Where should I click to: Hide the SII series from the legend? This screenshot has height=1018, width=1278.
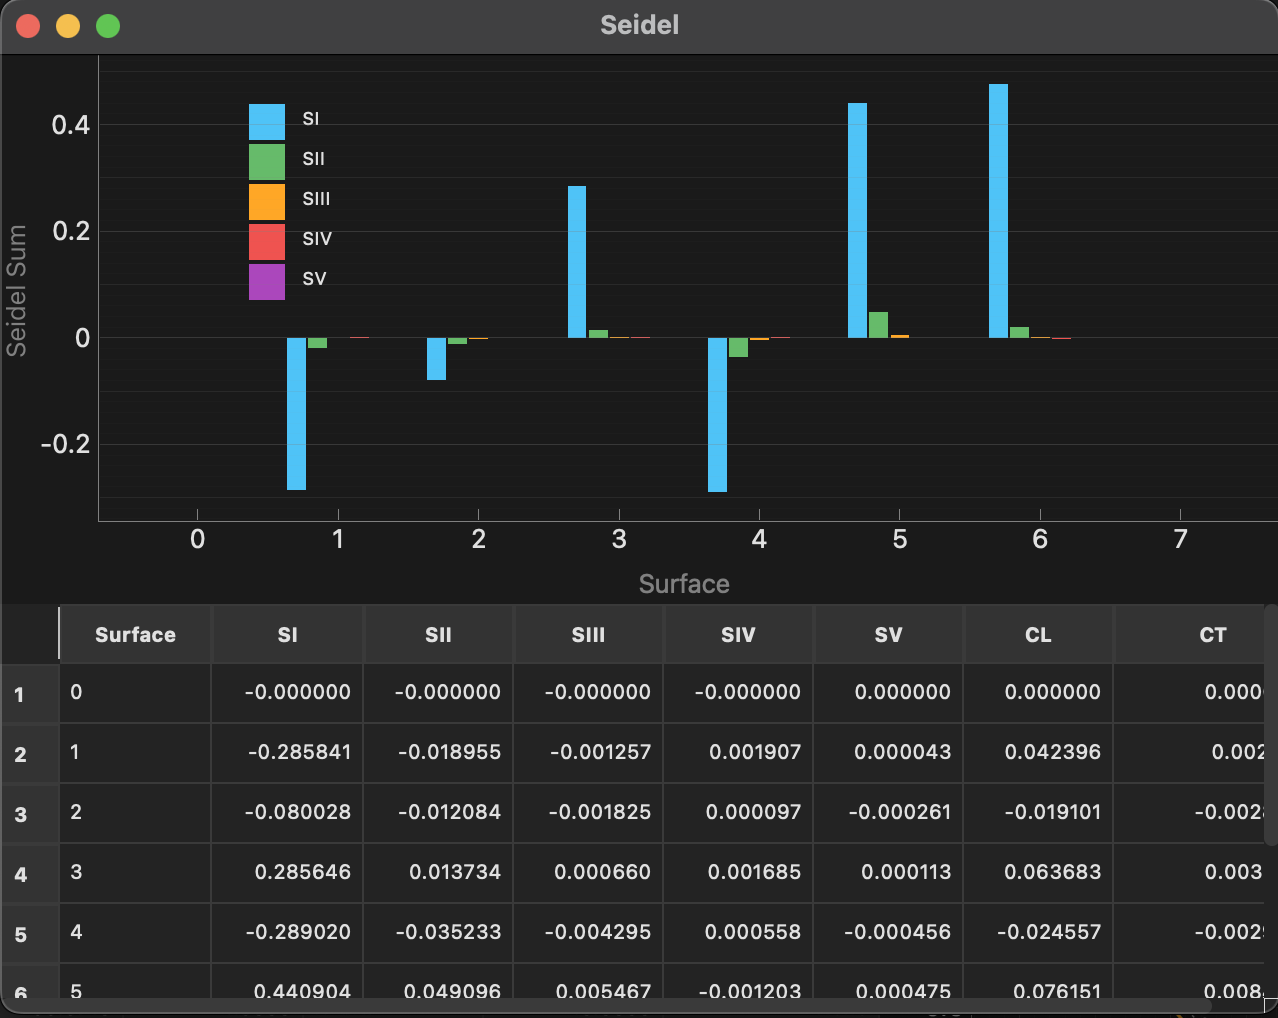click(x=312, y=160)
